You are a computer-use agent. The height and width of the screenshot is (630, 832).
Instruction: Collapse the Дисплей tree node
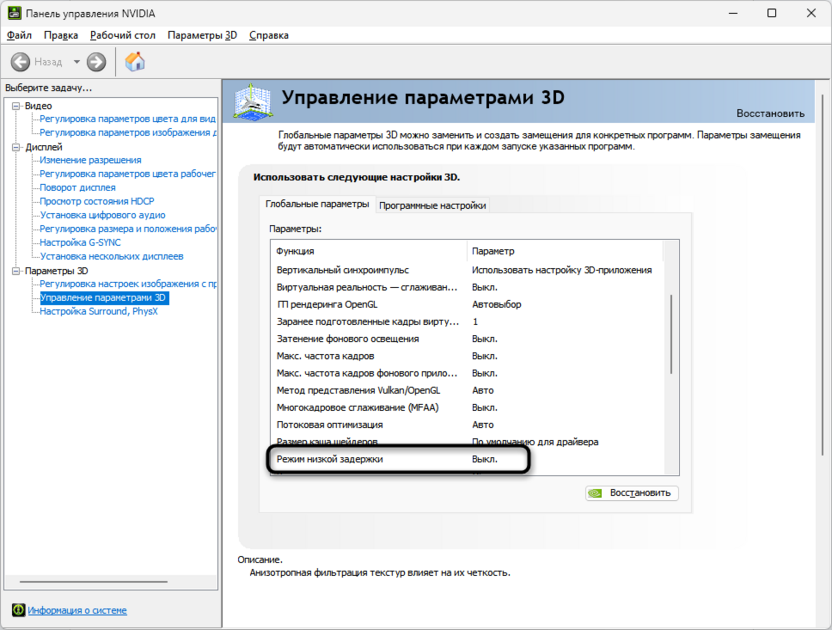pyautogui.click(x=16, y=147)
